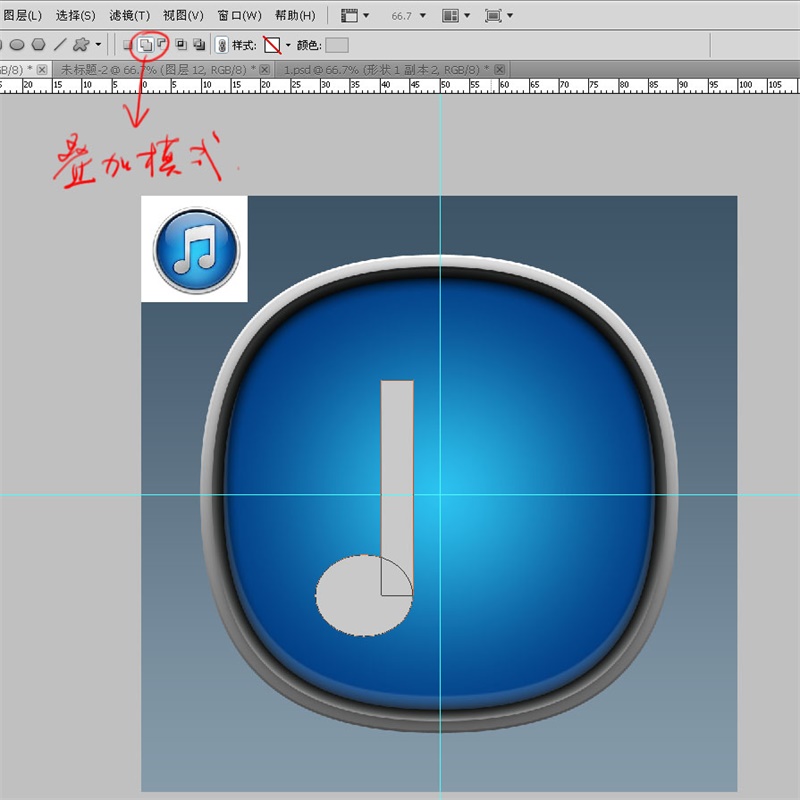This screenshot has width=800, height=800.
Task: Open the zoom level 66.7 dropdown
Action: click(422, 15)
